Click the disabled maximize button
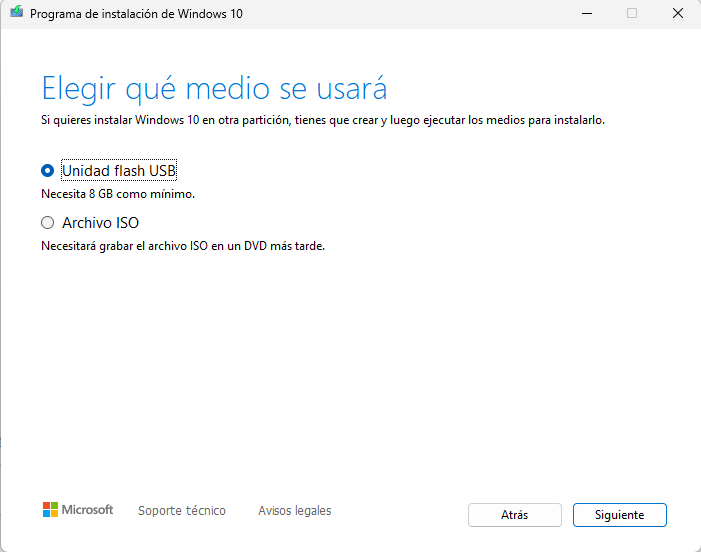The width and height of the screenshot is (701, 552). tap(632, 13)
